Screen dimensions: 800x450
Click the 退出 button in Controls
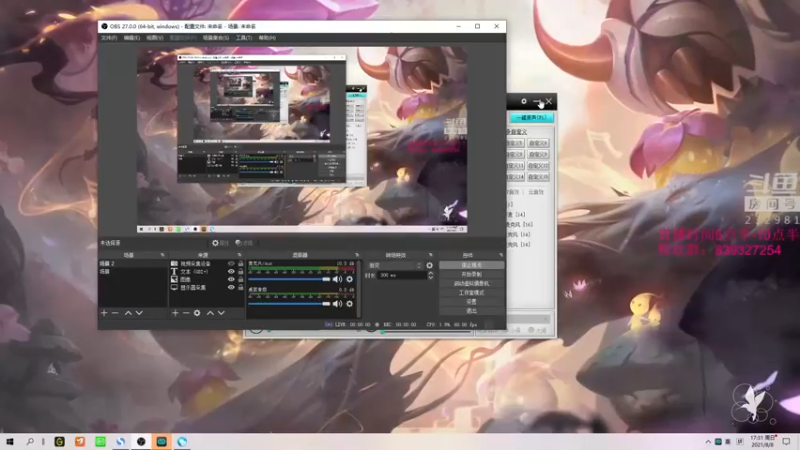(471, 311)
